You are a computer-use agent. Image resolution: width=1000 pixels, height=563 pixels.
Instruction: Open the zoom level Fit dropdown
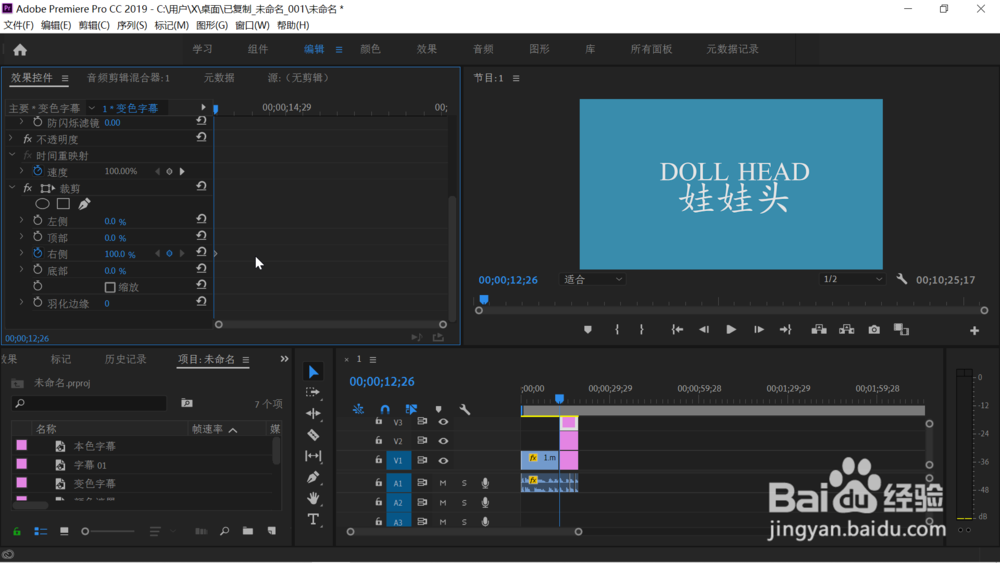click(592, 279)
